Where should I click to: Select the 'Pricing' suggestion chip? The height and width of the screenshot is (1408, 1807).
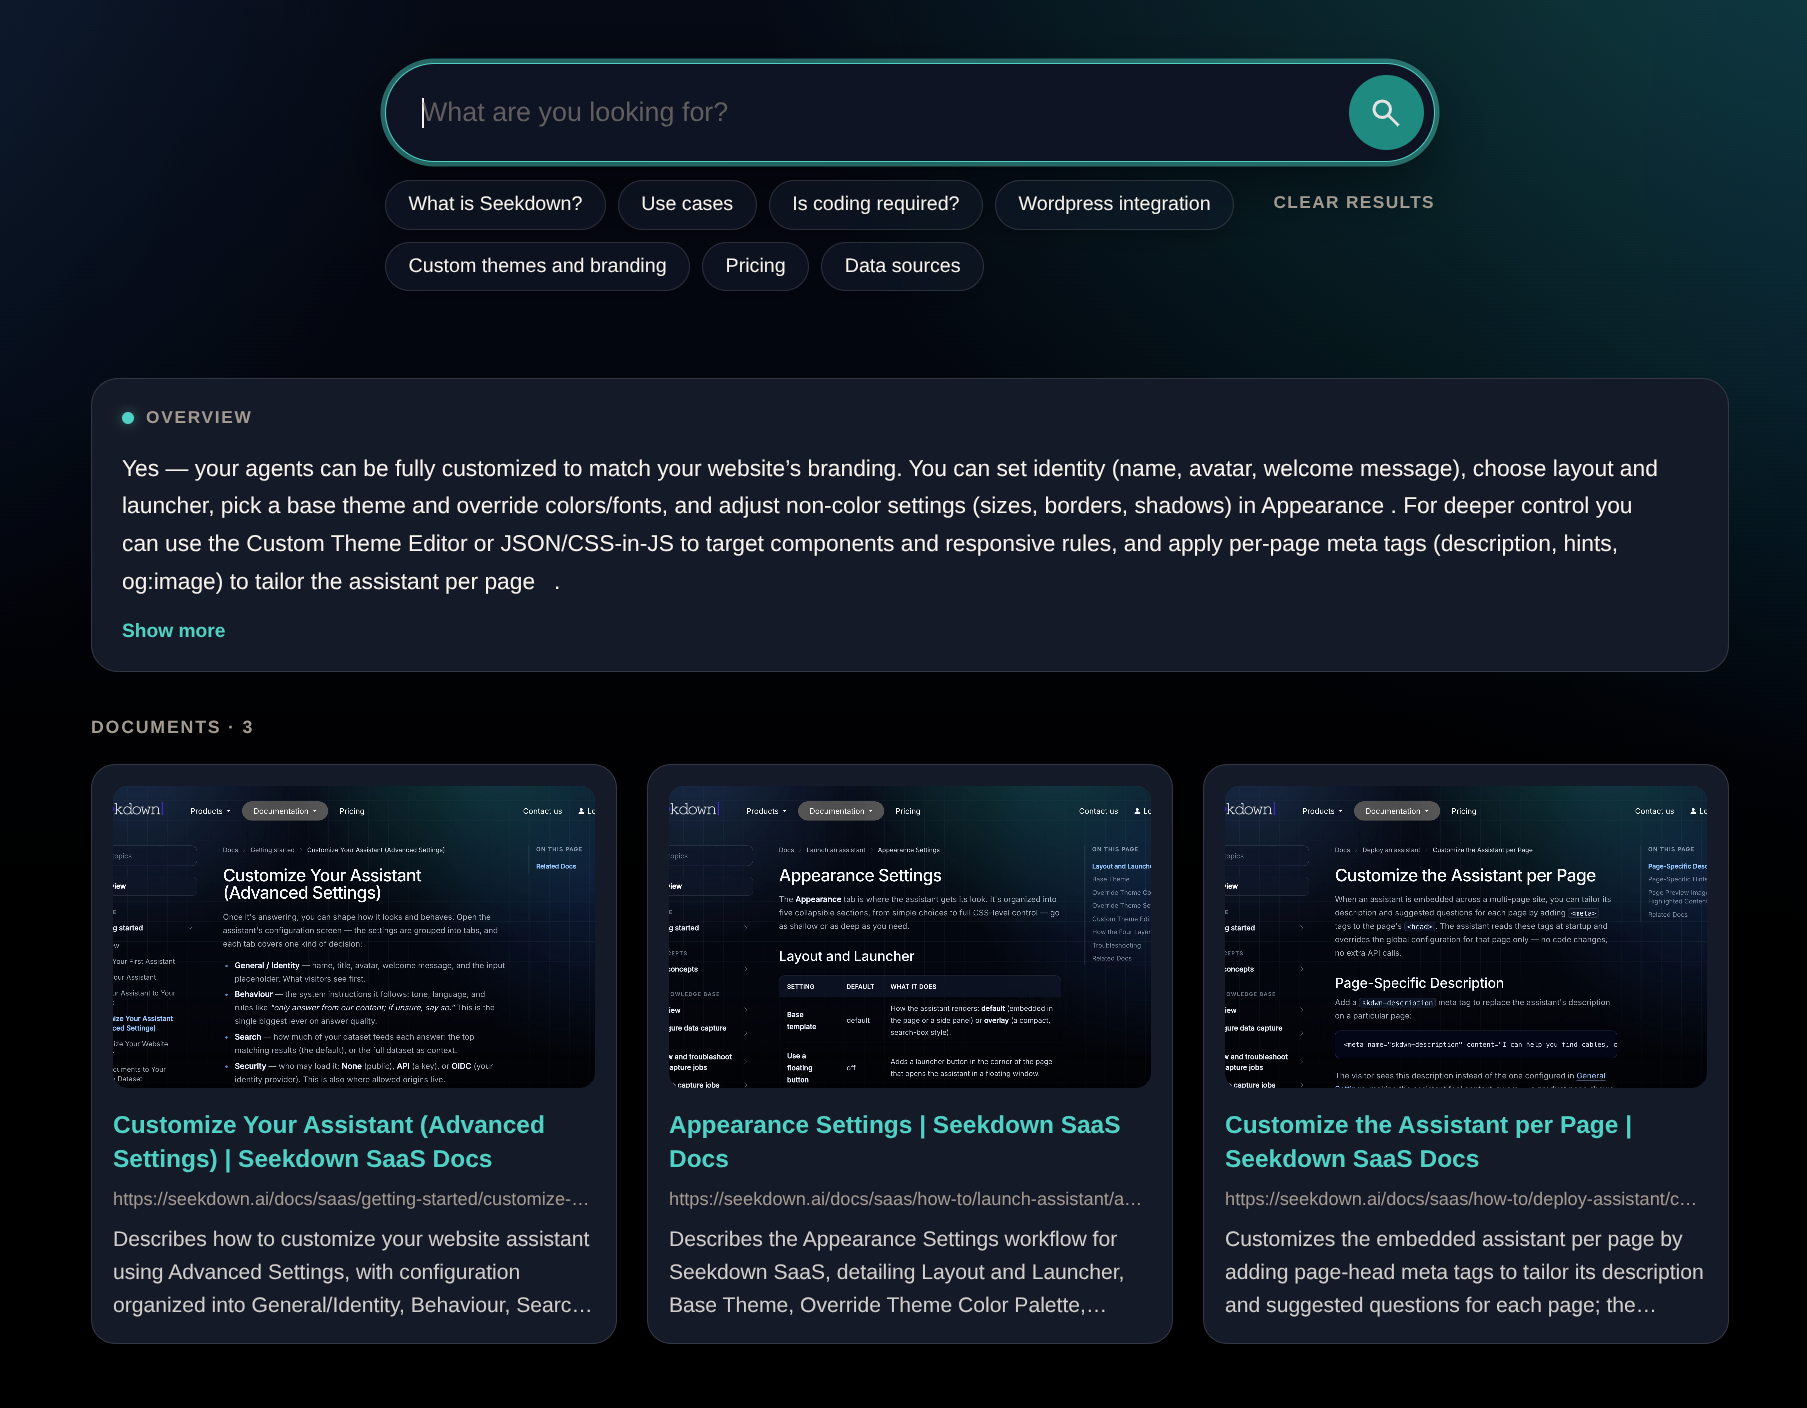pyautogui.click(x=755, y=266)
